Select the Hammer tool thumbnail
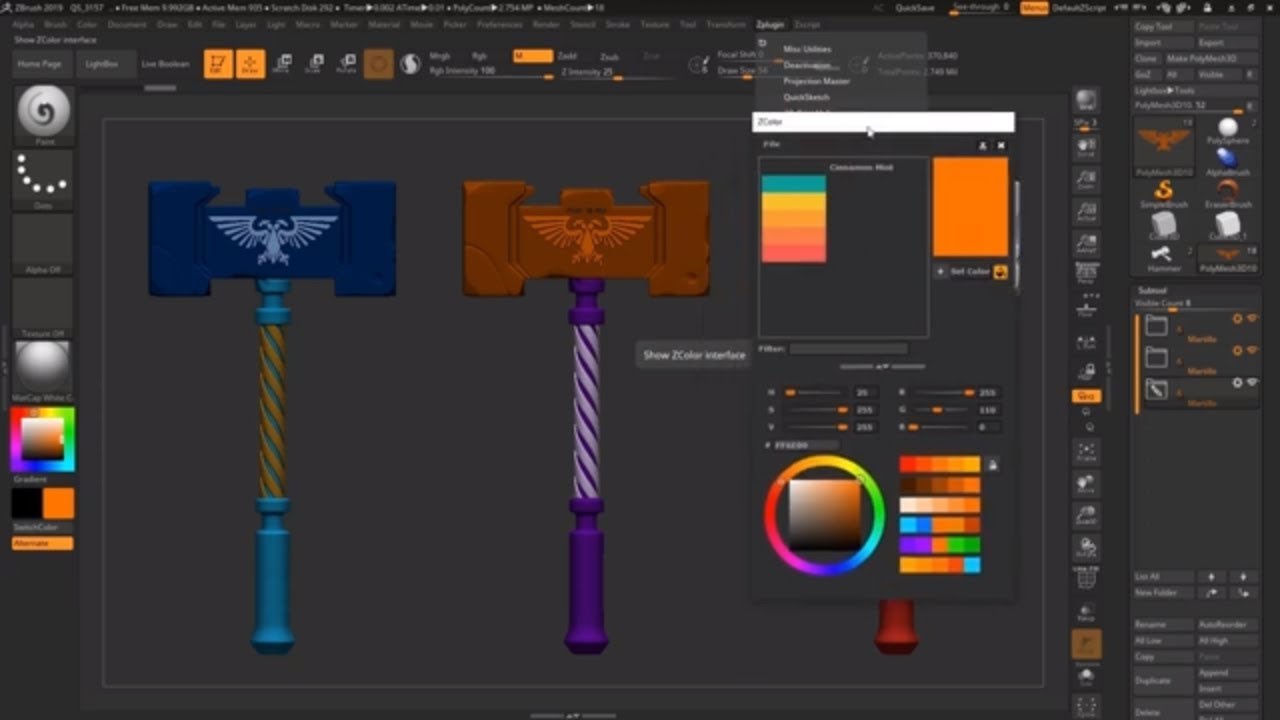The image size is (1280, 720). (x=1164, y=257)
